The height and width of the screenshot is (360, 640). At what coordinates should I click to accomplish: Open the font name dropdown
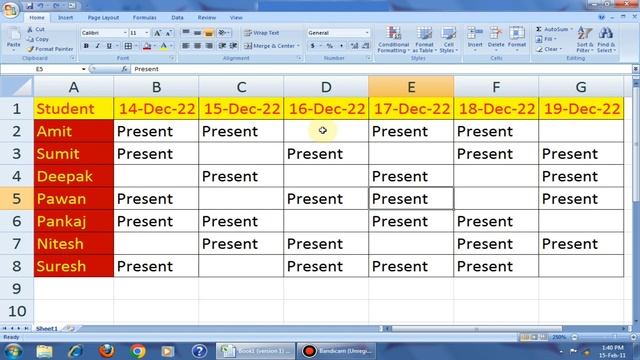coord(125,33)
